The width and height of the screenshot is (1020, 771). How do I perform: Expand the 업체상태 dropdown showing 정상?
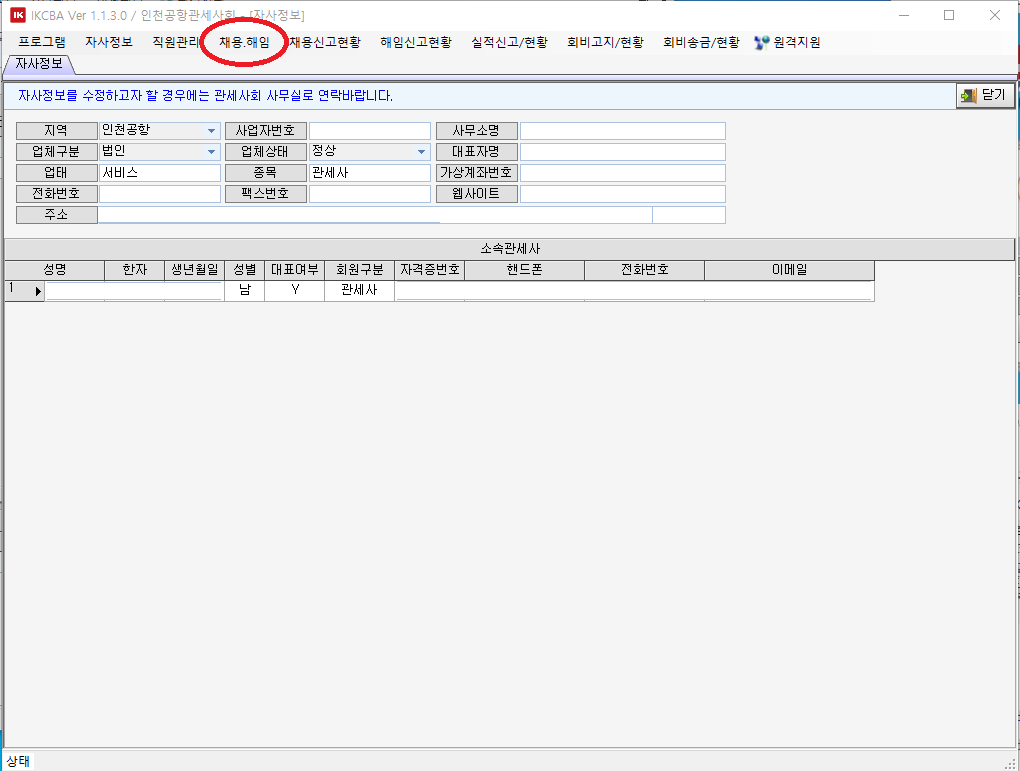pyautogui.click(x=422, y=152)
